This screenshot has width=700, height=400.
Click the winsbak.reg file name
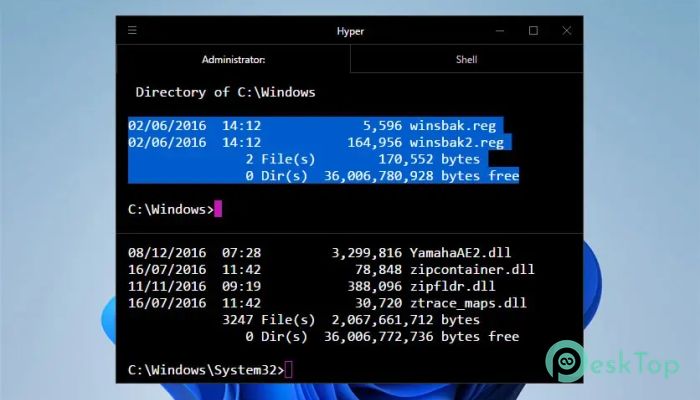point(453,126)
